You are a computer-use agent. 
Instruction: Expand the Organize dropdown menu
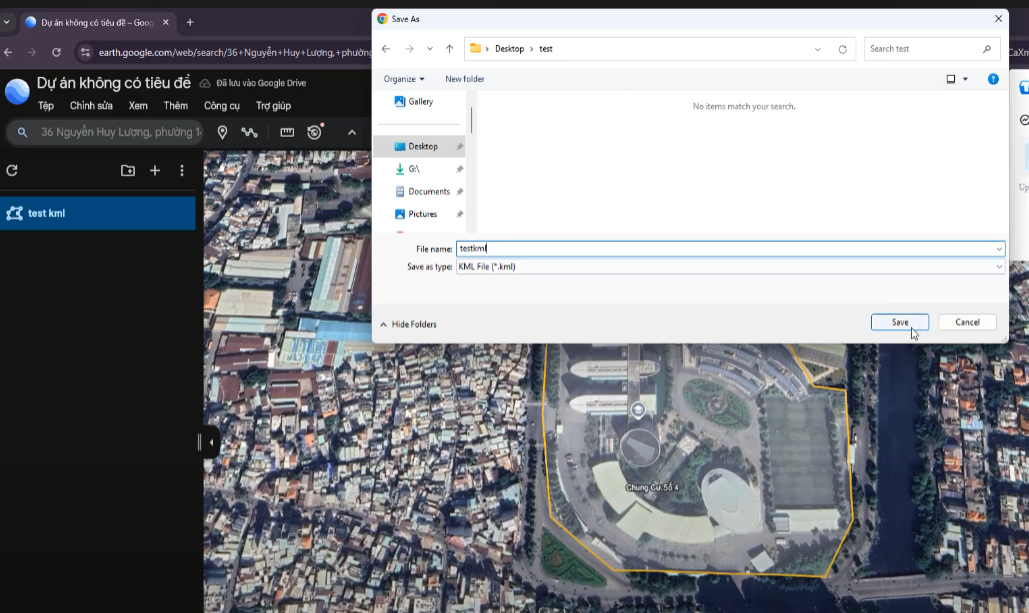pos(404,79)
